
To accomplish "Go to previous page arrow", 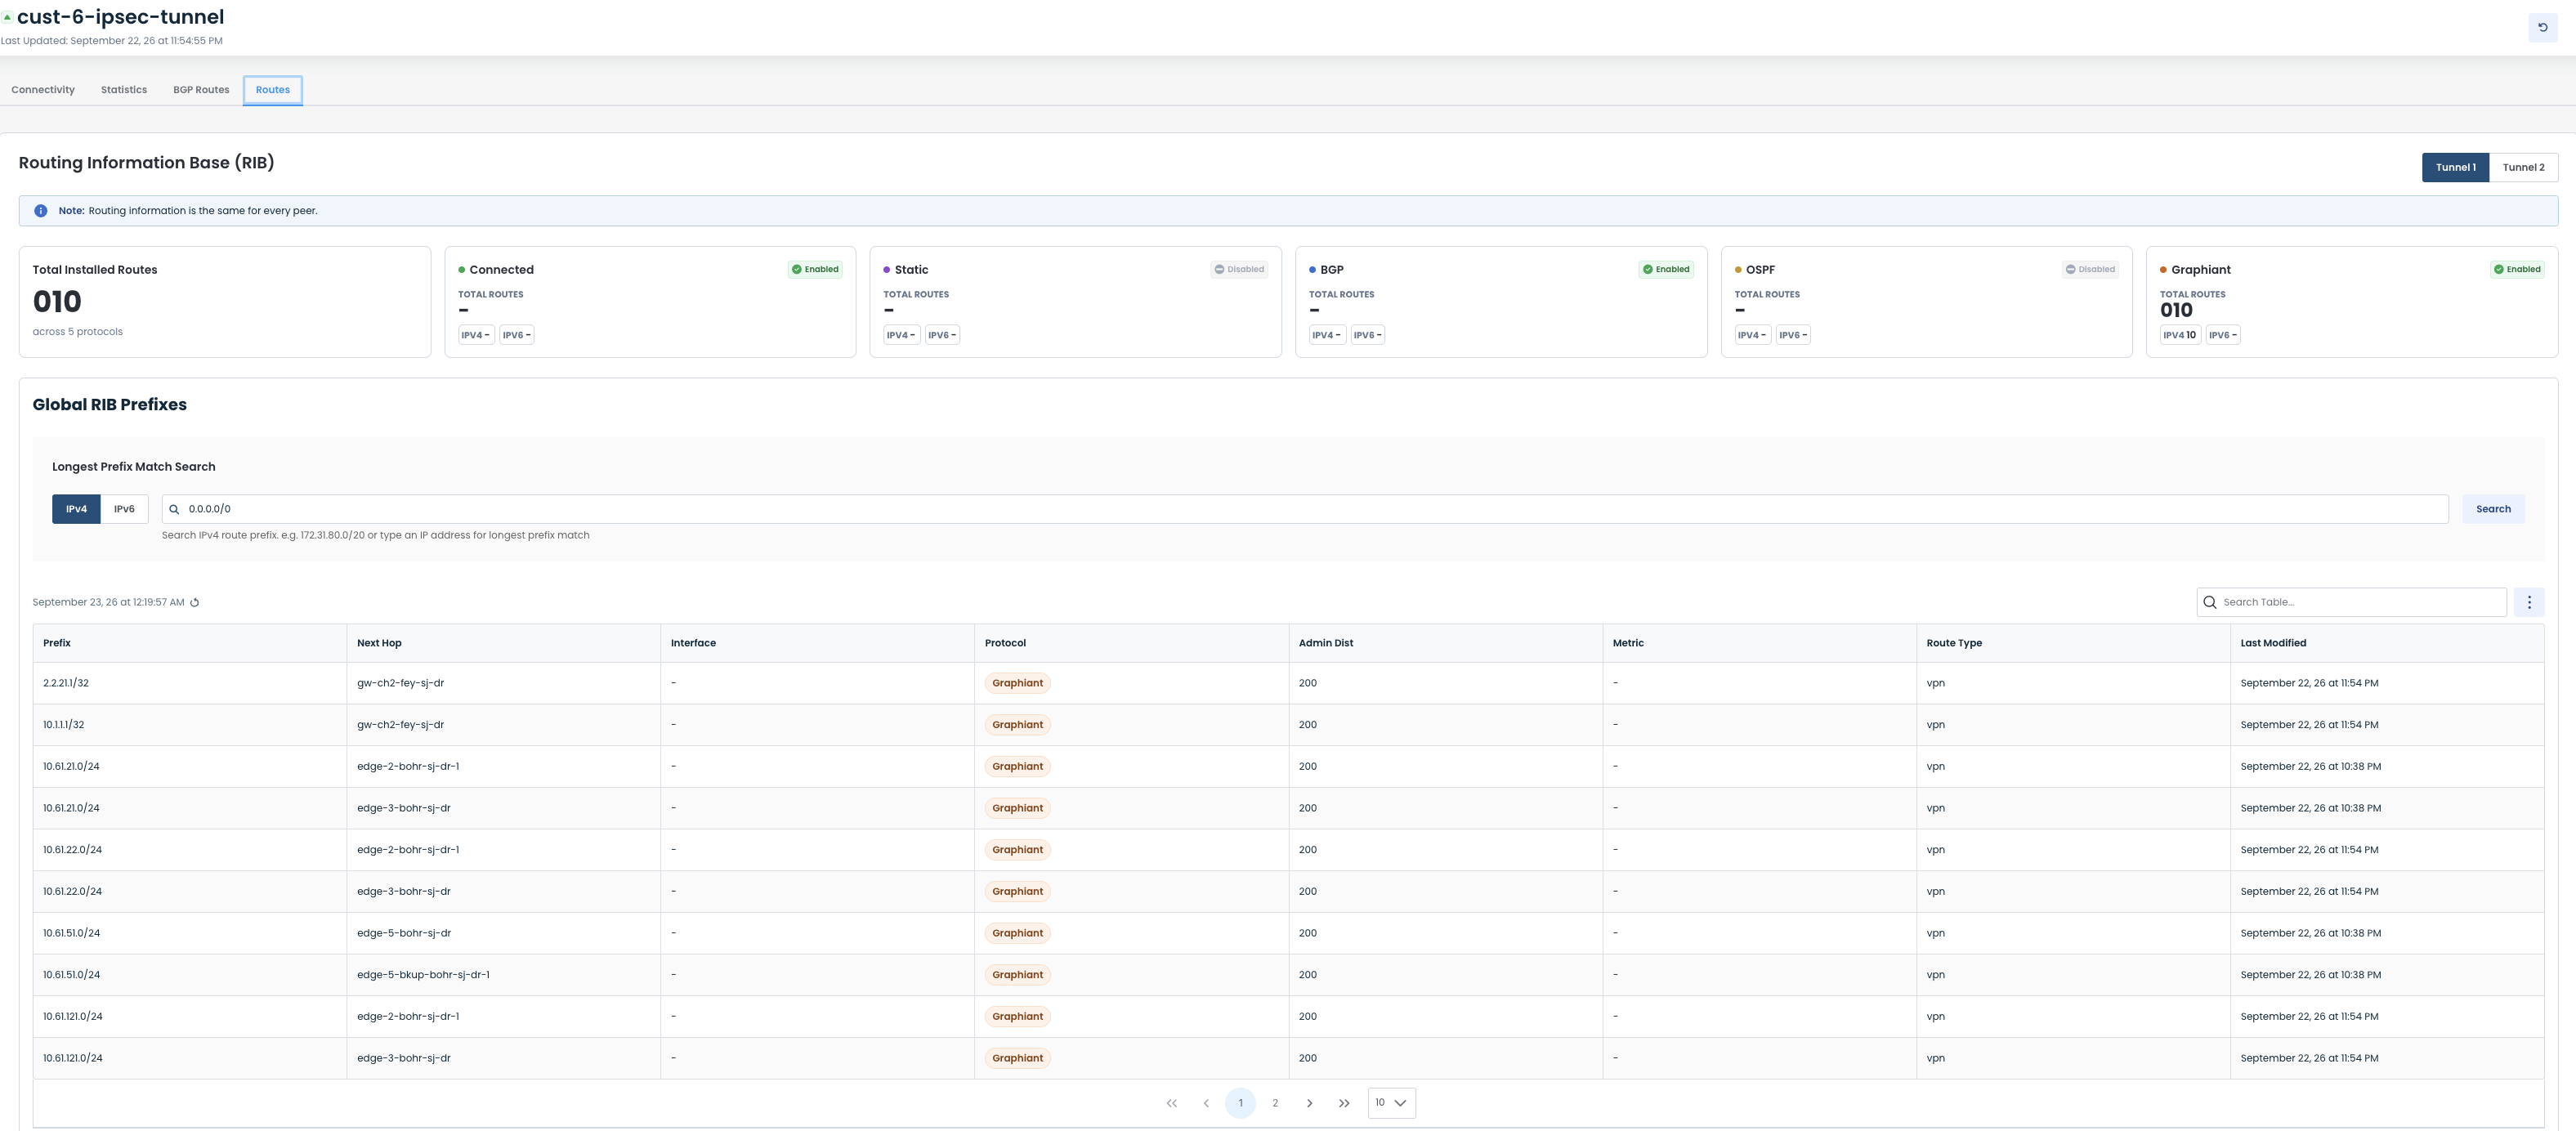I will tap(1206, 1103).
